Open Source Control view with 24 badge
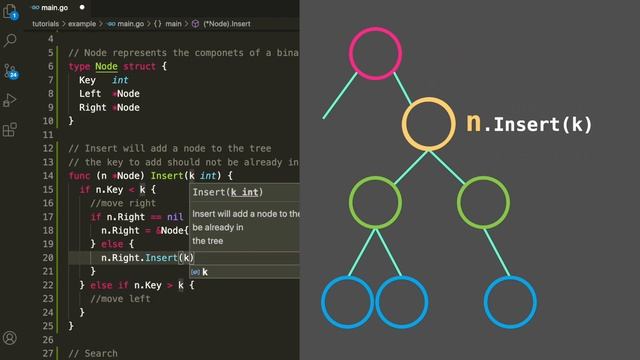640x360 pixels. (x=11, y=71)
